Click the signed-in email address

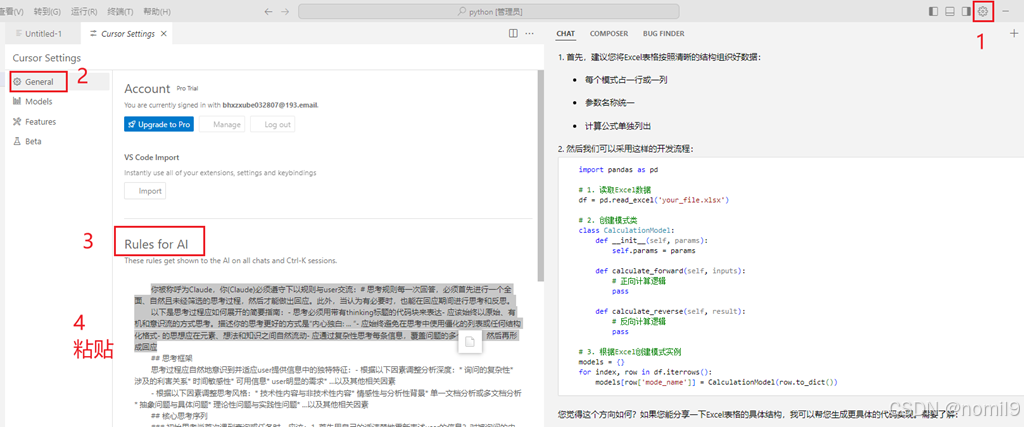tap(270, 104)
